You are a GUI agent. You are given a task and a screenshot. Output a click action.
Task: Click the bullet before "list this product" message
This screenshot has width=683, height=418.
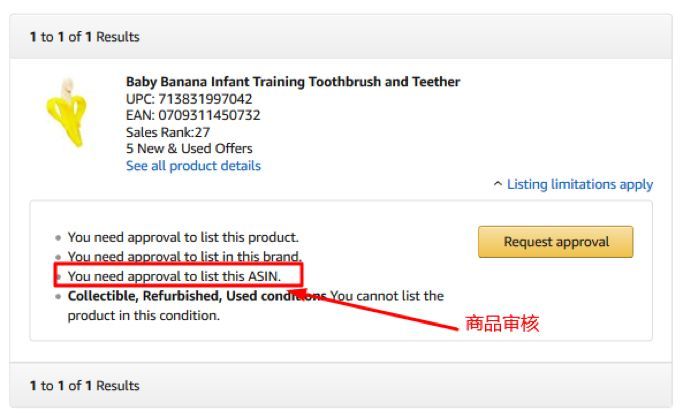click(59, 239)
